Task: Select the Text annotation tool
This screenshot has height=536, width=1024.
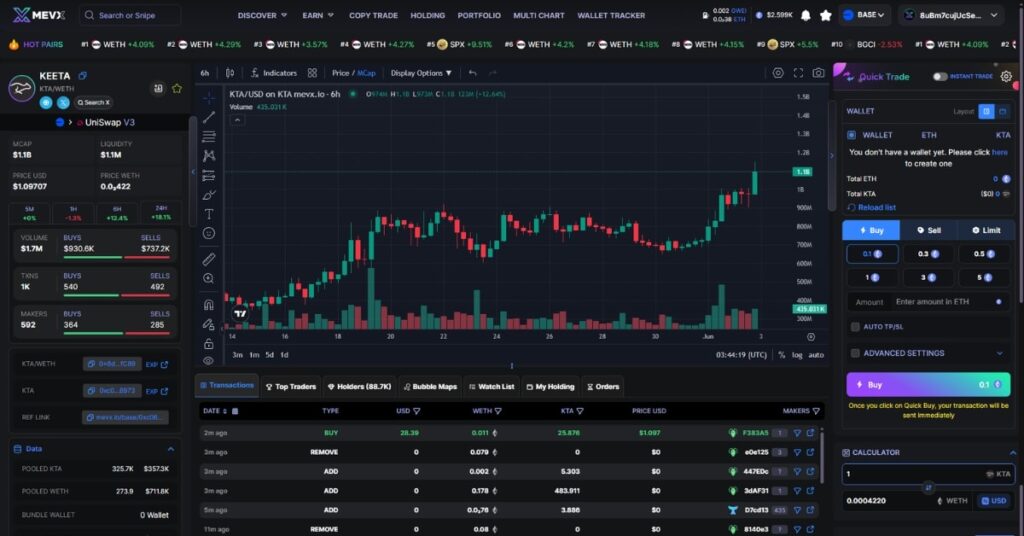Action: [209, 214]
